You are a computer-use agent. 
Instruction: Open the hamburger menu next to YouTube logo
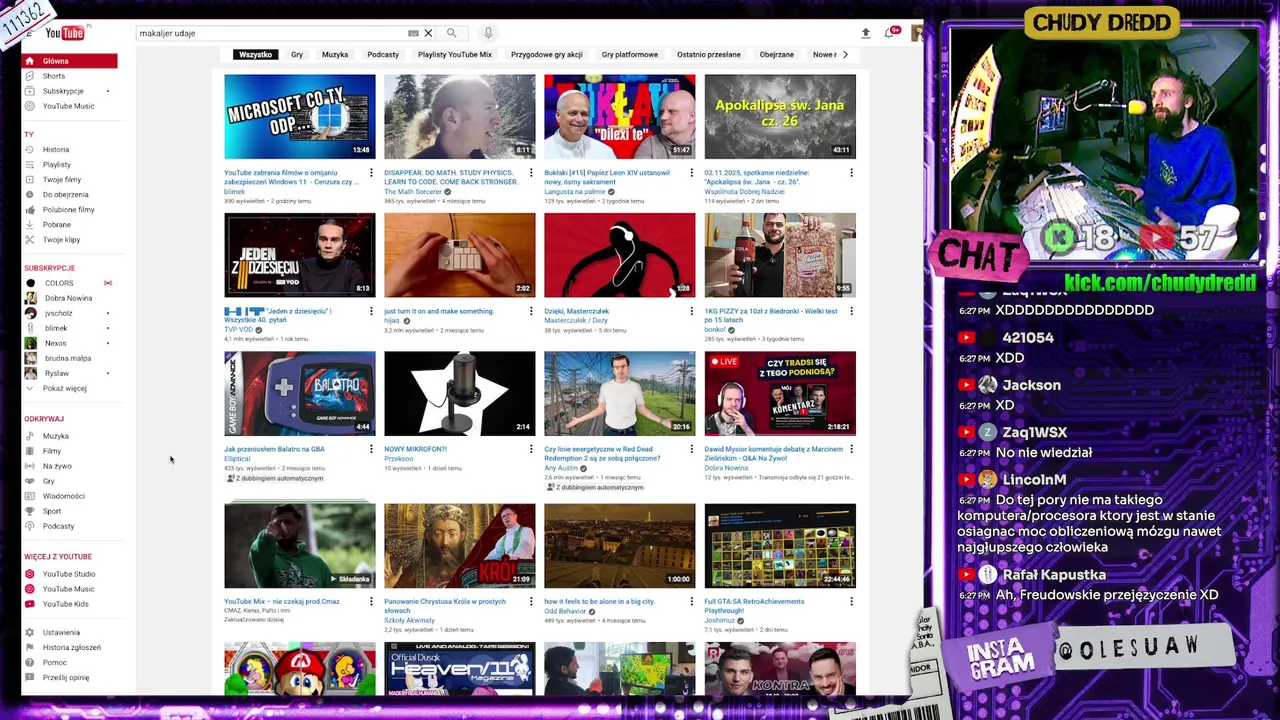pos(29,33)
